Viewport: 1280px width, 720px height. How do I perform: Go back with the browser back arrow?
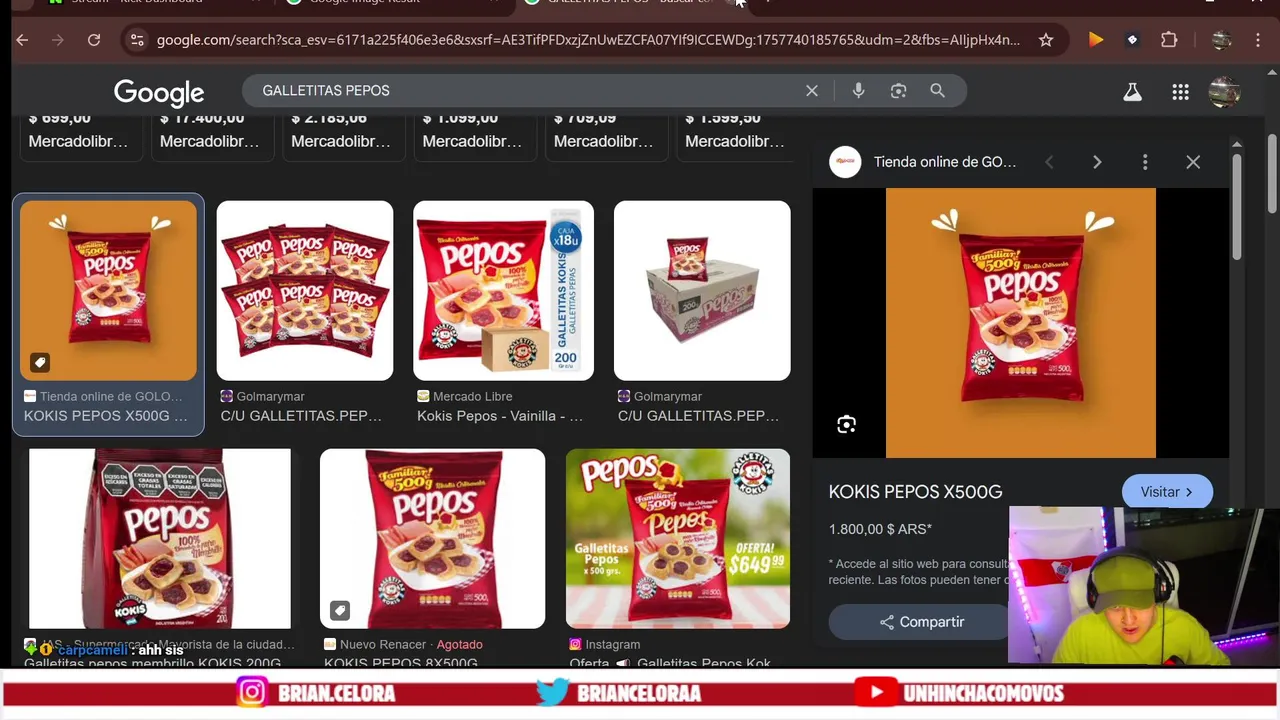(x=22, y=40)
